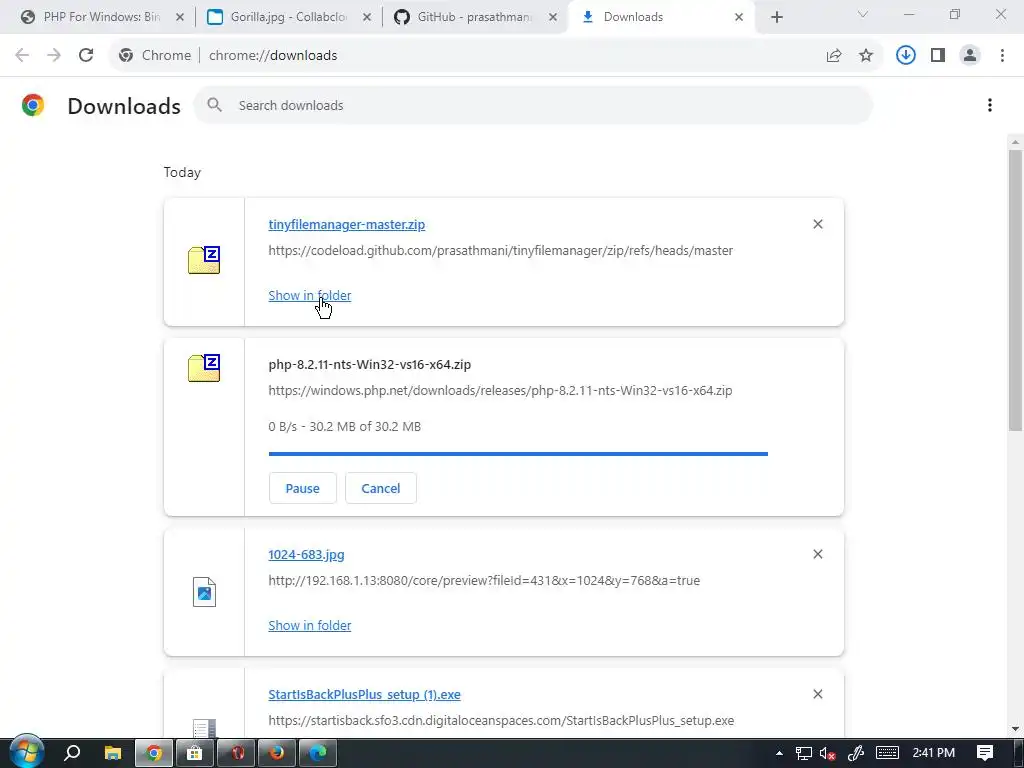Viewport: 1024px width, 768px height.
Task: Show tinyfilemanager-master.zip in folder
Action: pos(310,295)
